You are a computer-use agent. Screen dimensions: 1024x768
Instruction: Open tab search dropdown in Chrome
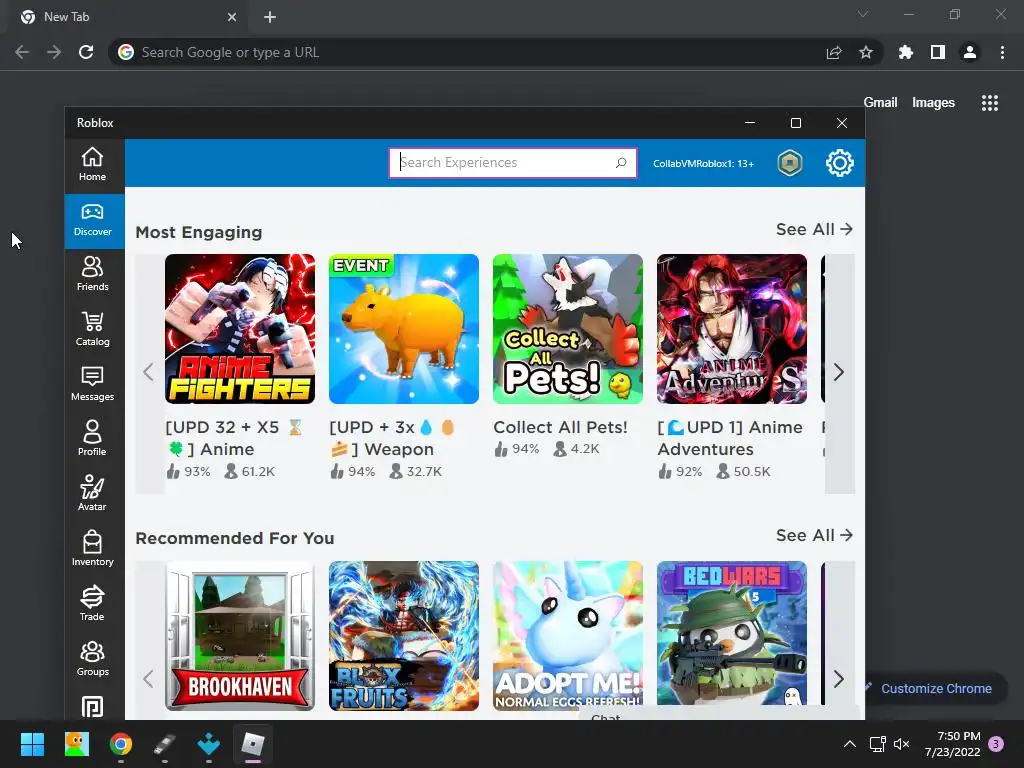(x=863, y=14)
